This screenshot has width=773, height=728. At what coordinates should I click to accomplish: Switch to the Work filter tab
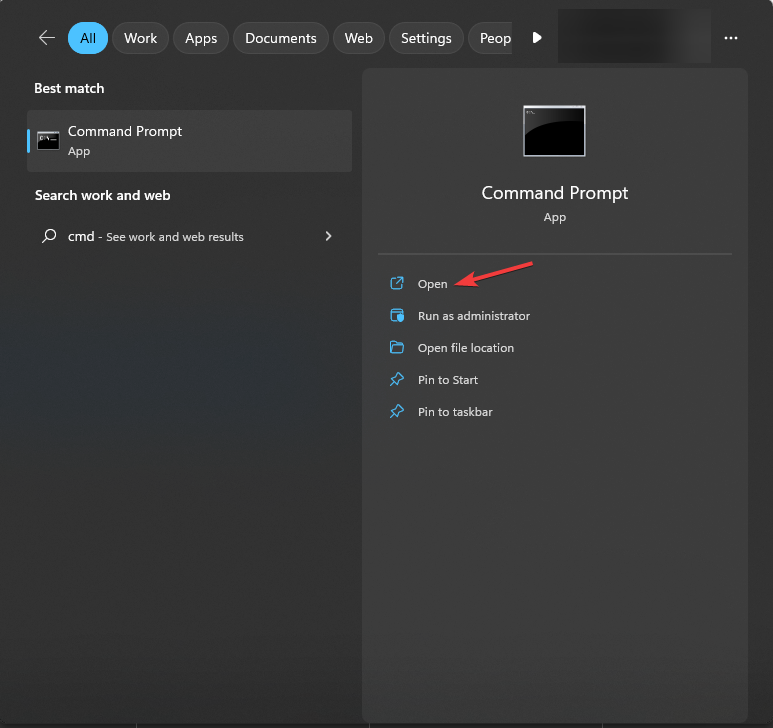click(141, 38)
